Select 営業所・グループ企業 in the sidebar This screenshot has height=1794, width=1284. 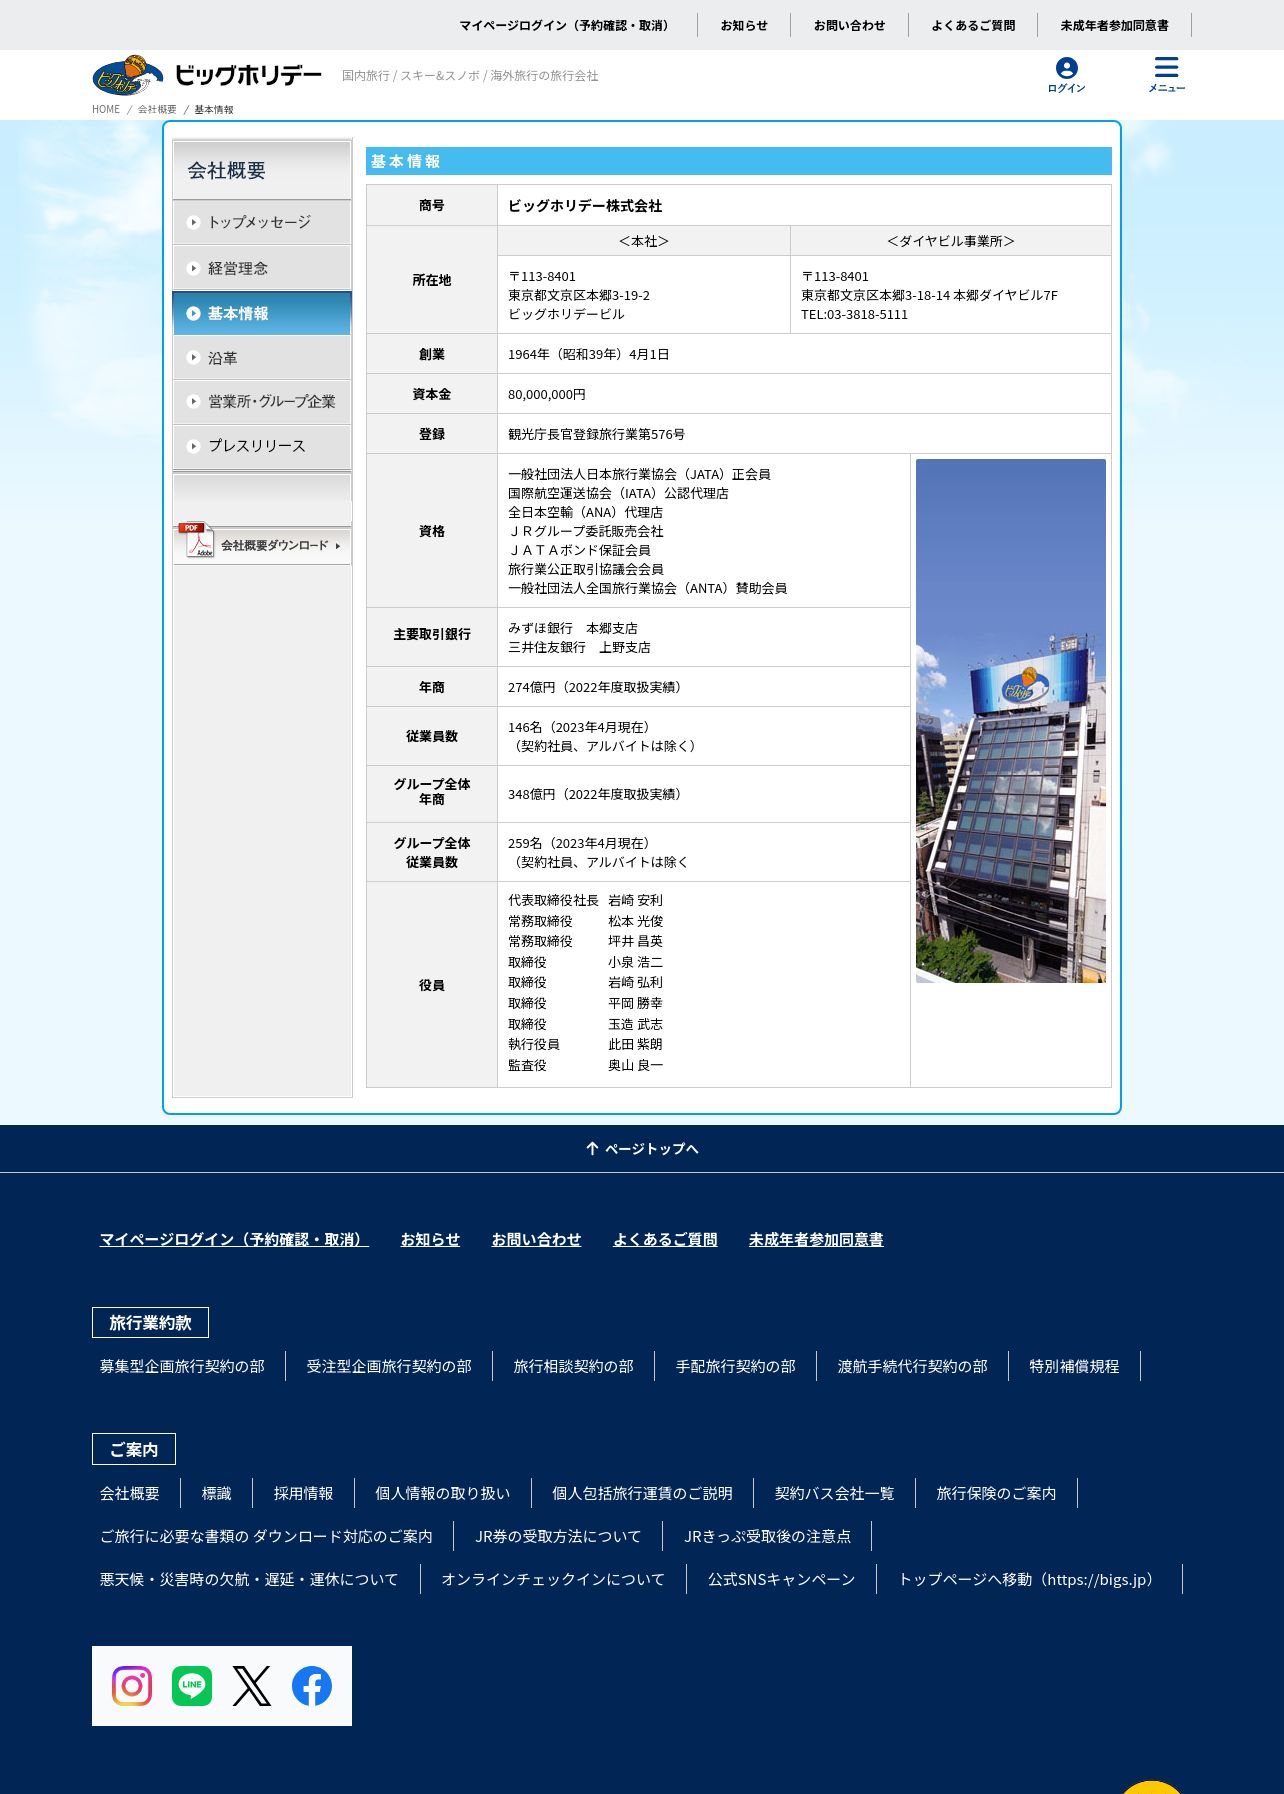point(262,401)
